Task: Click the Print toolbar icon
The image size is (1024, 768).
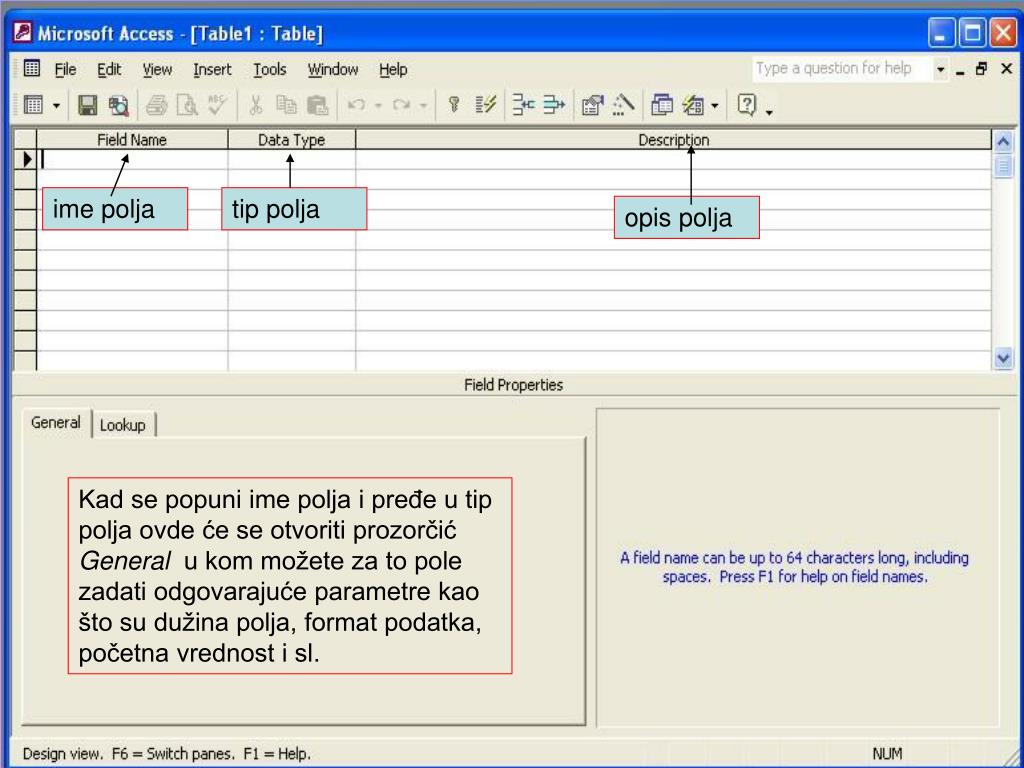Action: coord(156,105)
